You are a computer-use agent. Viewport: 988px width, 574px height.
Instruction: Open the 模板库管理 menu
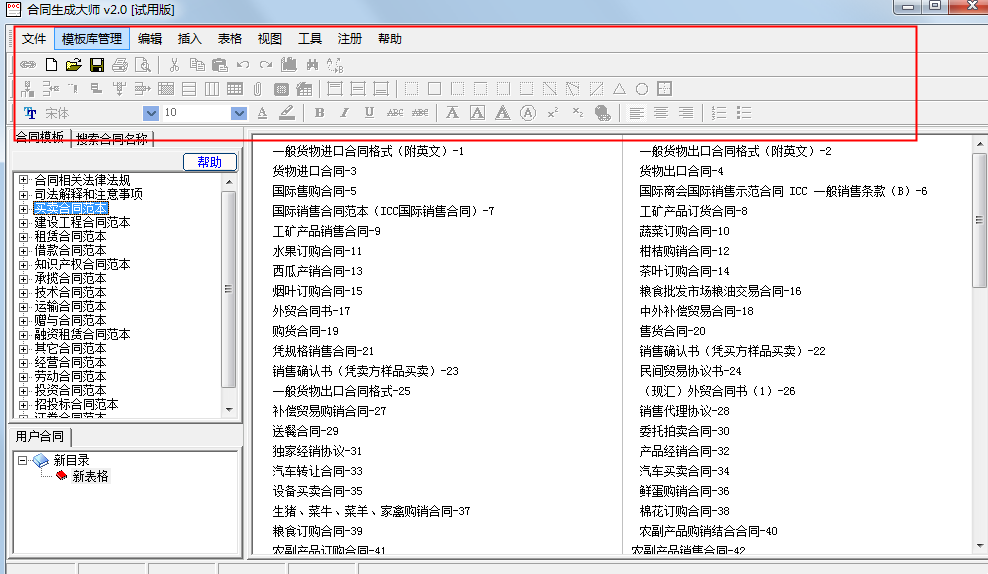(x=92, y=39)
